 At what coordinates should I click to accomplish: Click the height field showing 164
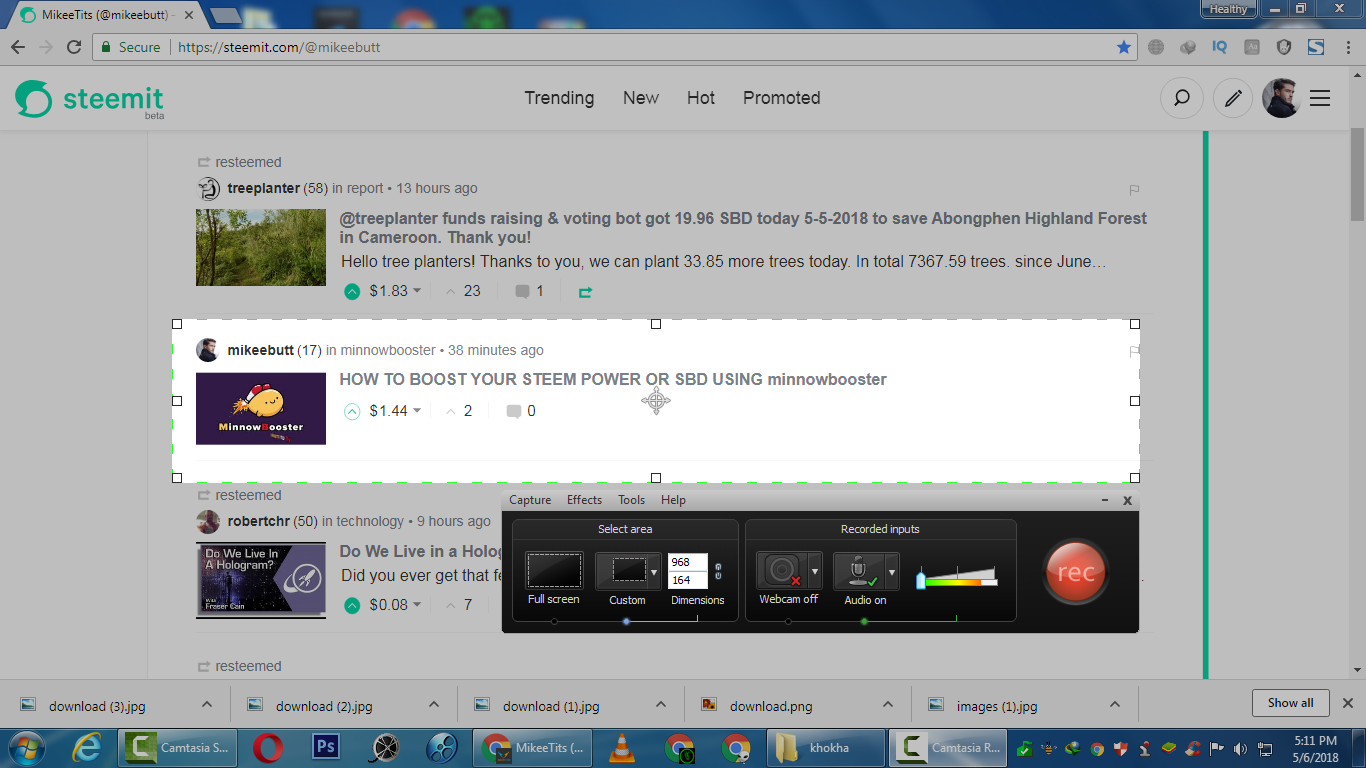pyautogui.click(x=687, y=580)
